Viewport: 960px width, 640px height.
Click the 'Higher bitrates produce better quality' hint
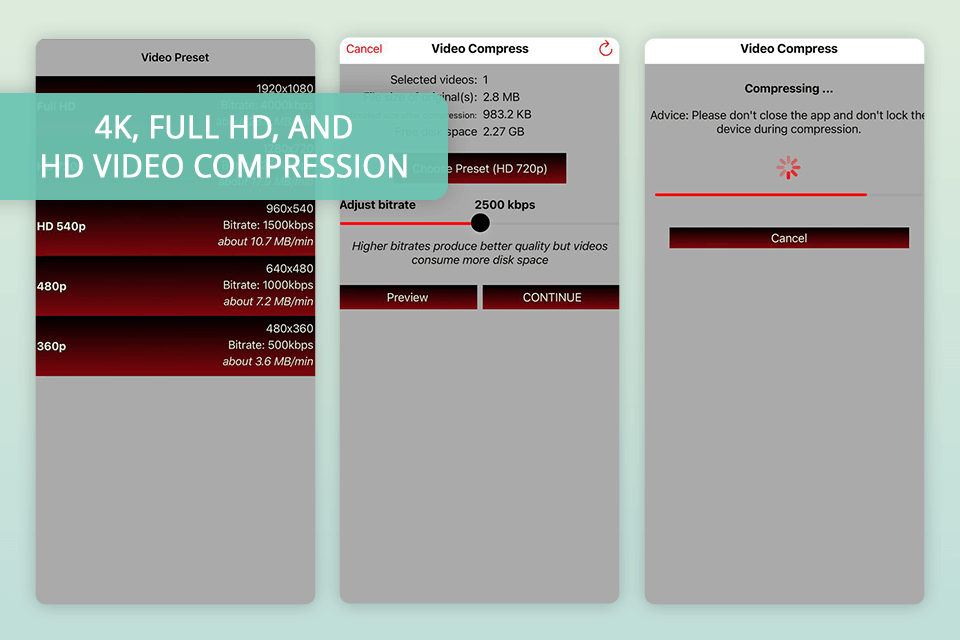479,252
